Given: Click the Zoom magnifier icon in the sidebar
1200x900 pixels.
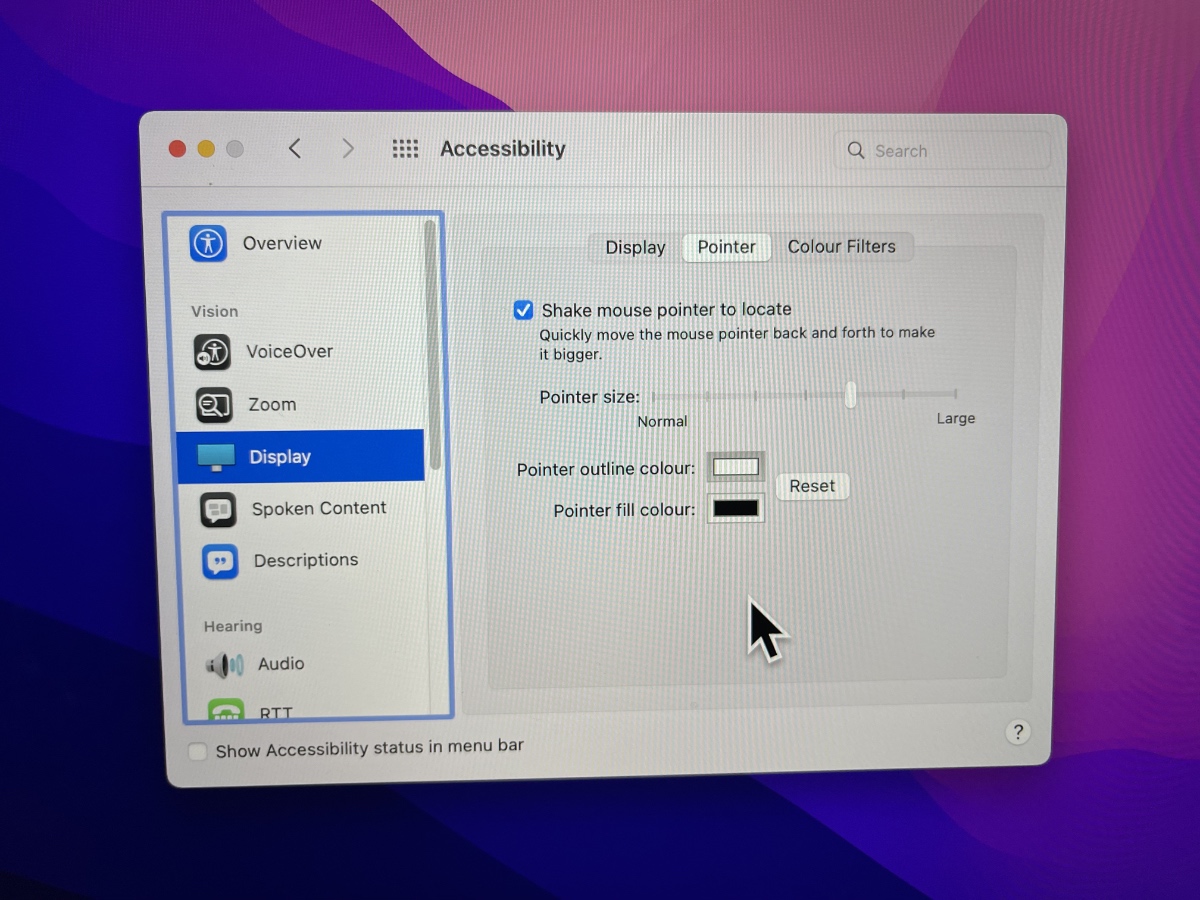Looking at the screenshot, I should (x=214, y=405).
